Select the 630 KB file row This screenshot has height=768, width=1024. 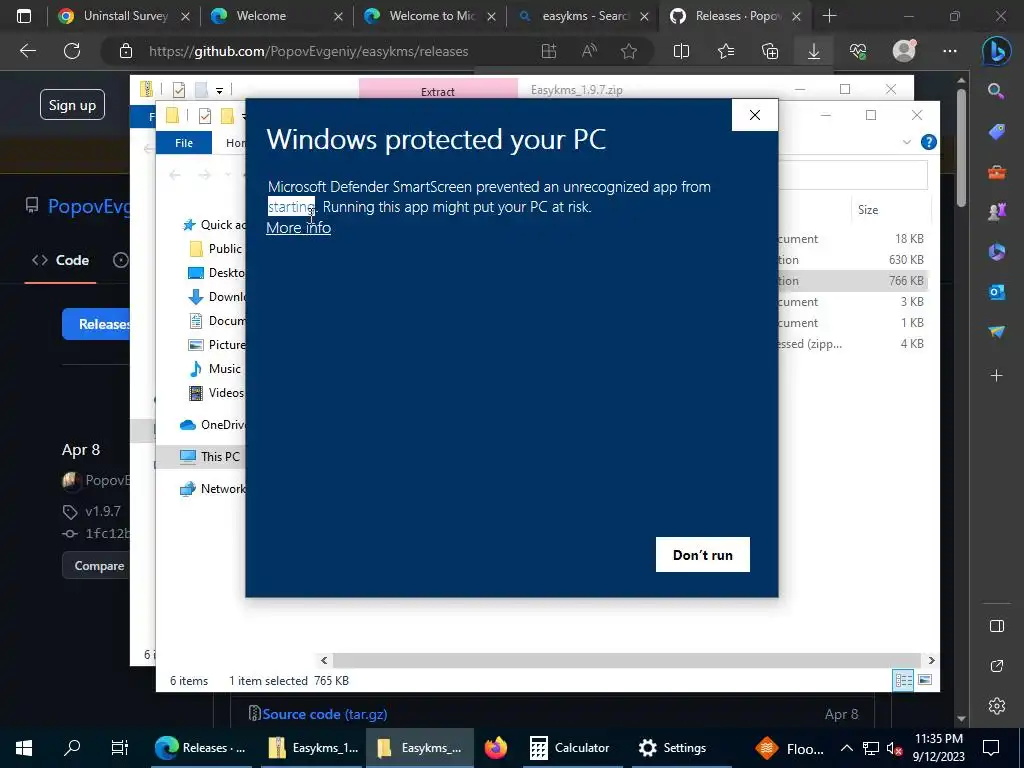click(x=852, y=260)
